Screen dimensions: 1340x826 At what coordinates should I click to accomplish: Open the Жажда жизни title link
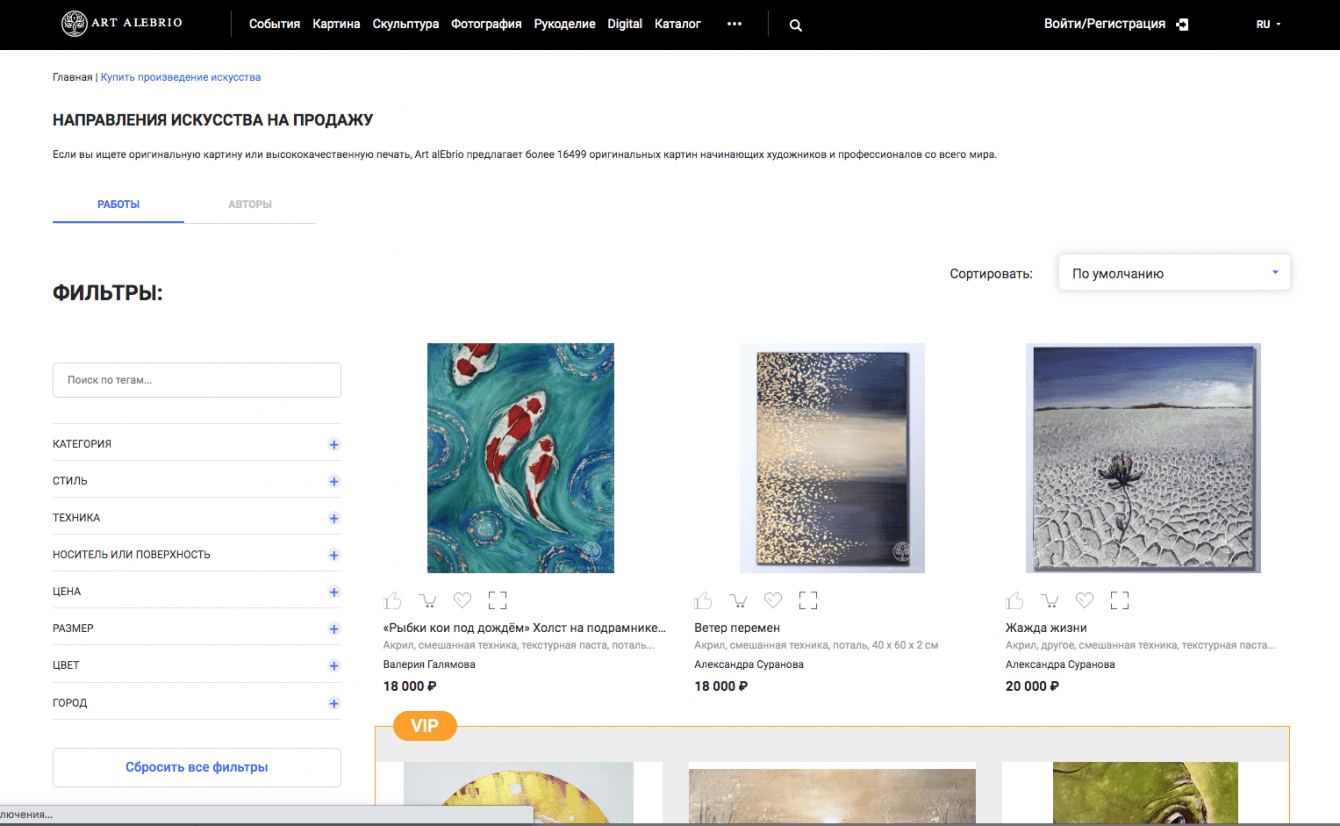click(1046, 628)
